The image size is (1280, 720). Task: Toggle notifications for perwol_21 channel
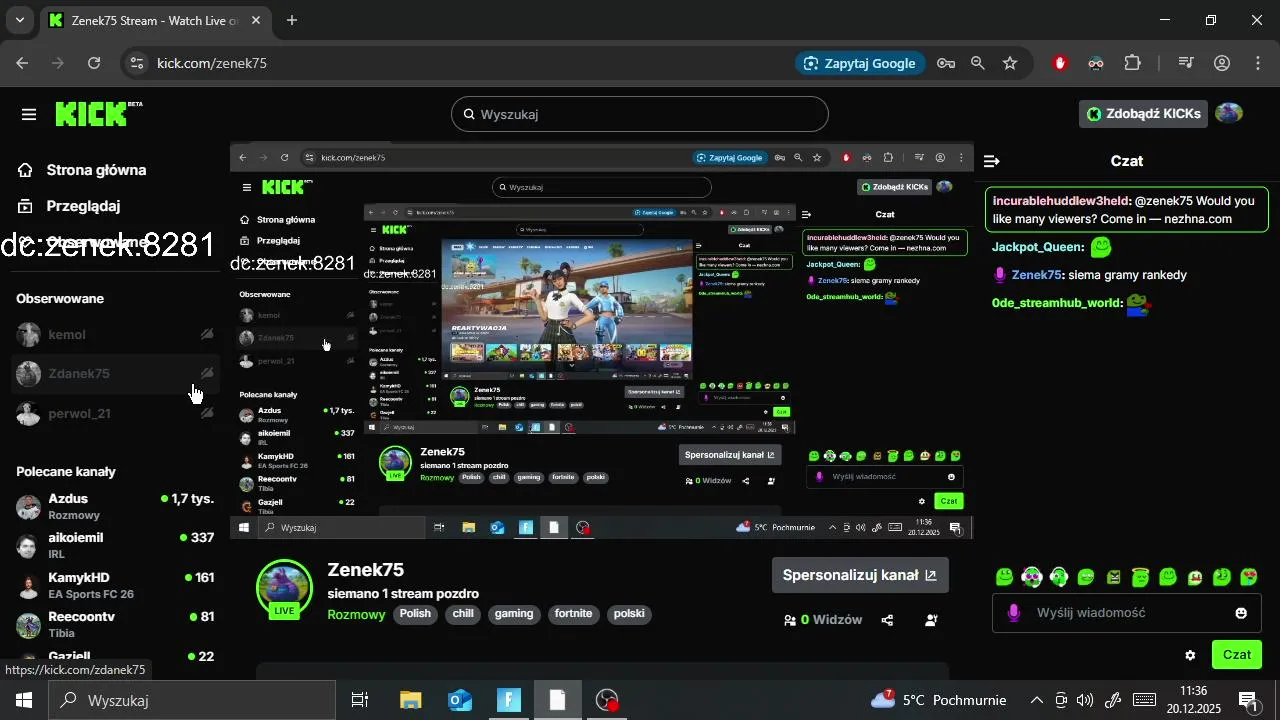(x=207, y=413)
